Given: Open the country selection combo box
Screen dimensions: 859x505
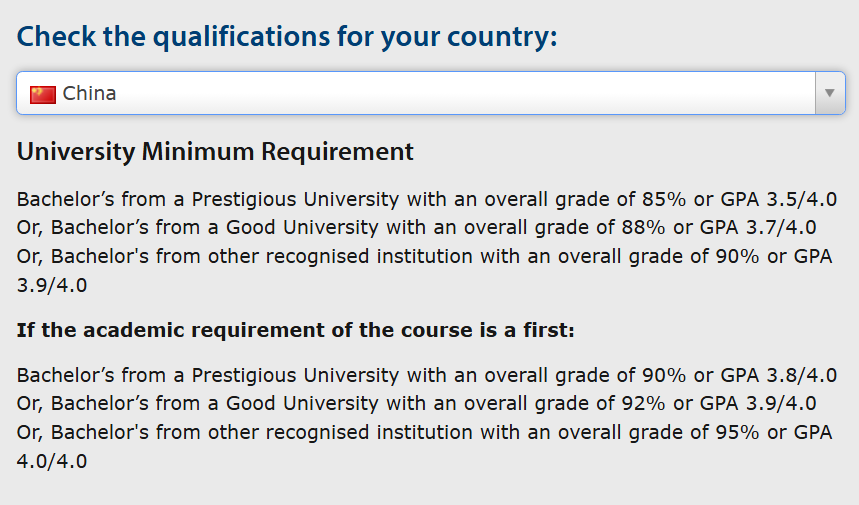Looking at the screenshot, I should coord(431,93).
